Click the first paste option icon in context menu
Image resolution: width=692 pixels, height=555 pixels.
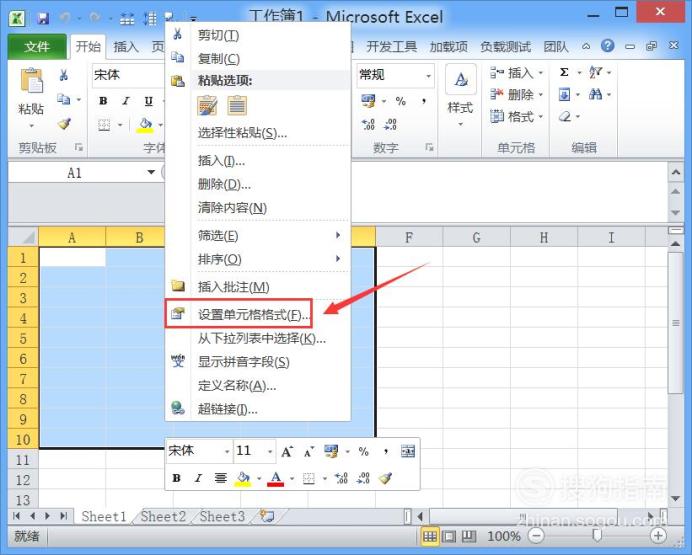[207, 105]
